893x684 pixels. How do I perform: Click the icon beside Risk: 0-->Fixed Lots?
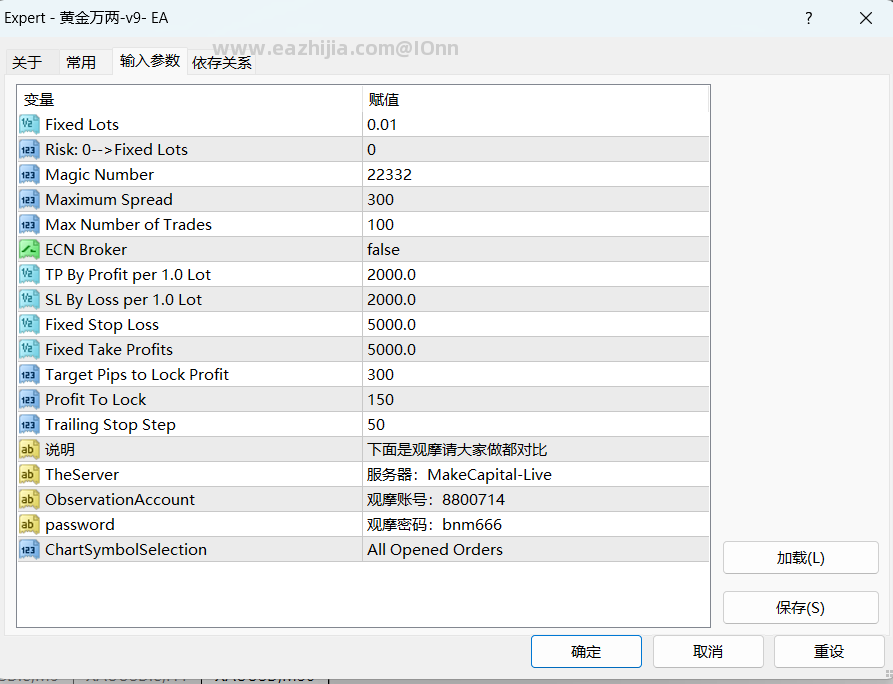point(29,149)
